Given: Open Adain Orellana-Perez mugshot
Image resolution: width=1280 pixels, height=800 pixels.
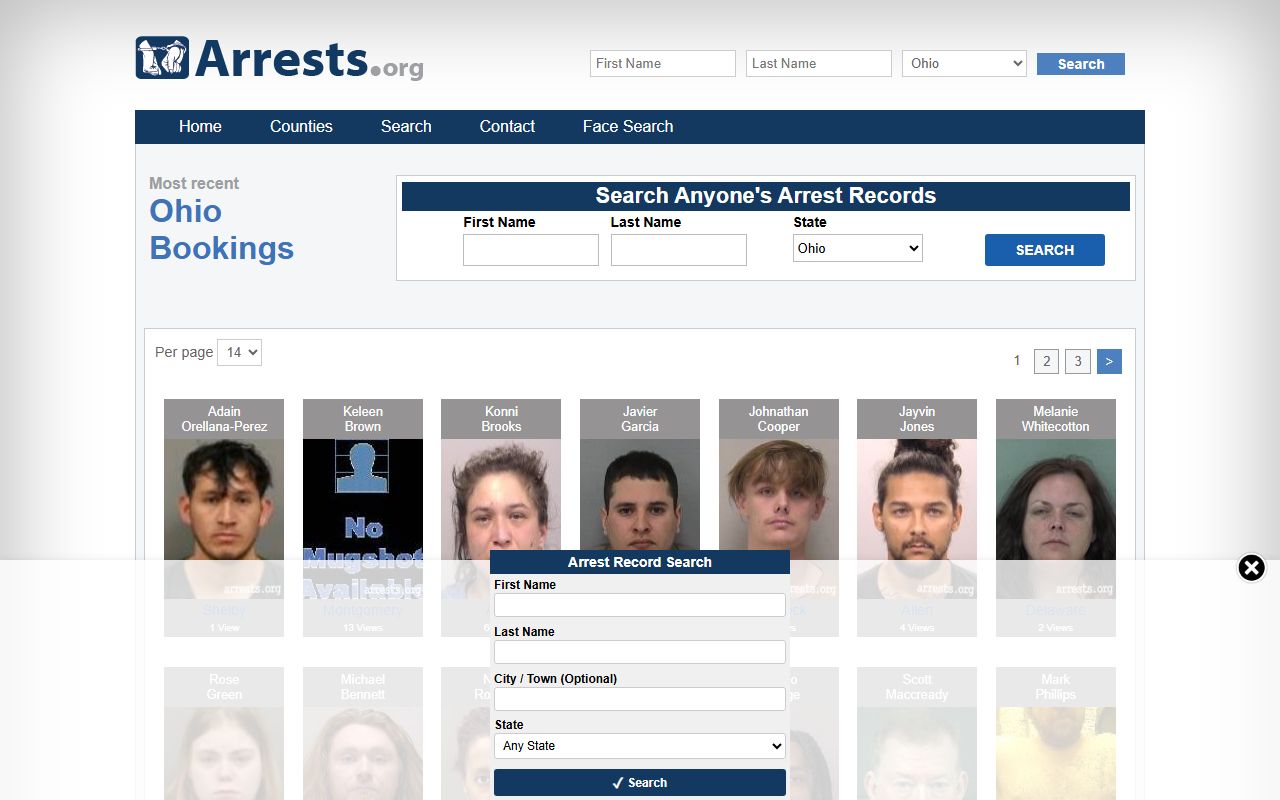Looking at the screenshot, I should coord(224,518).
